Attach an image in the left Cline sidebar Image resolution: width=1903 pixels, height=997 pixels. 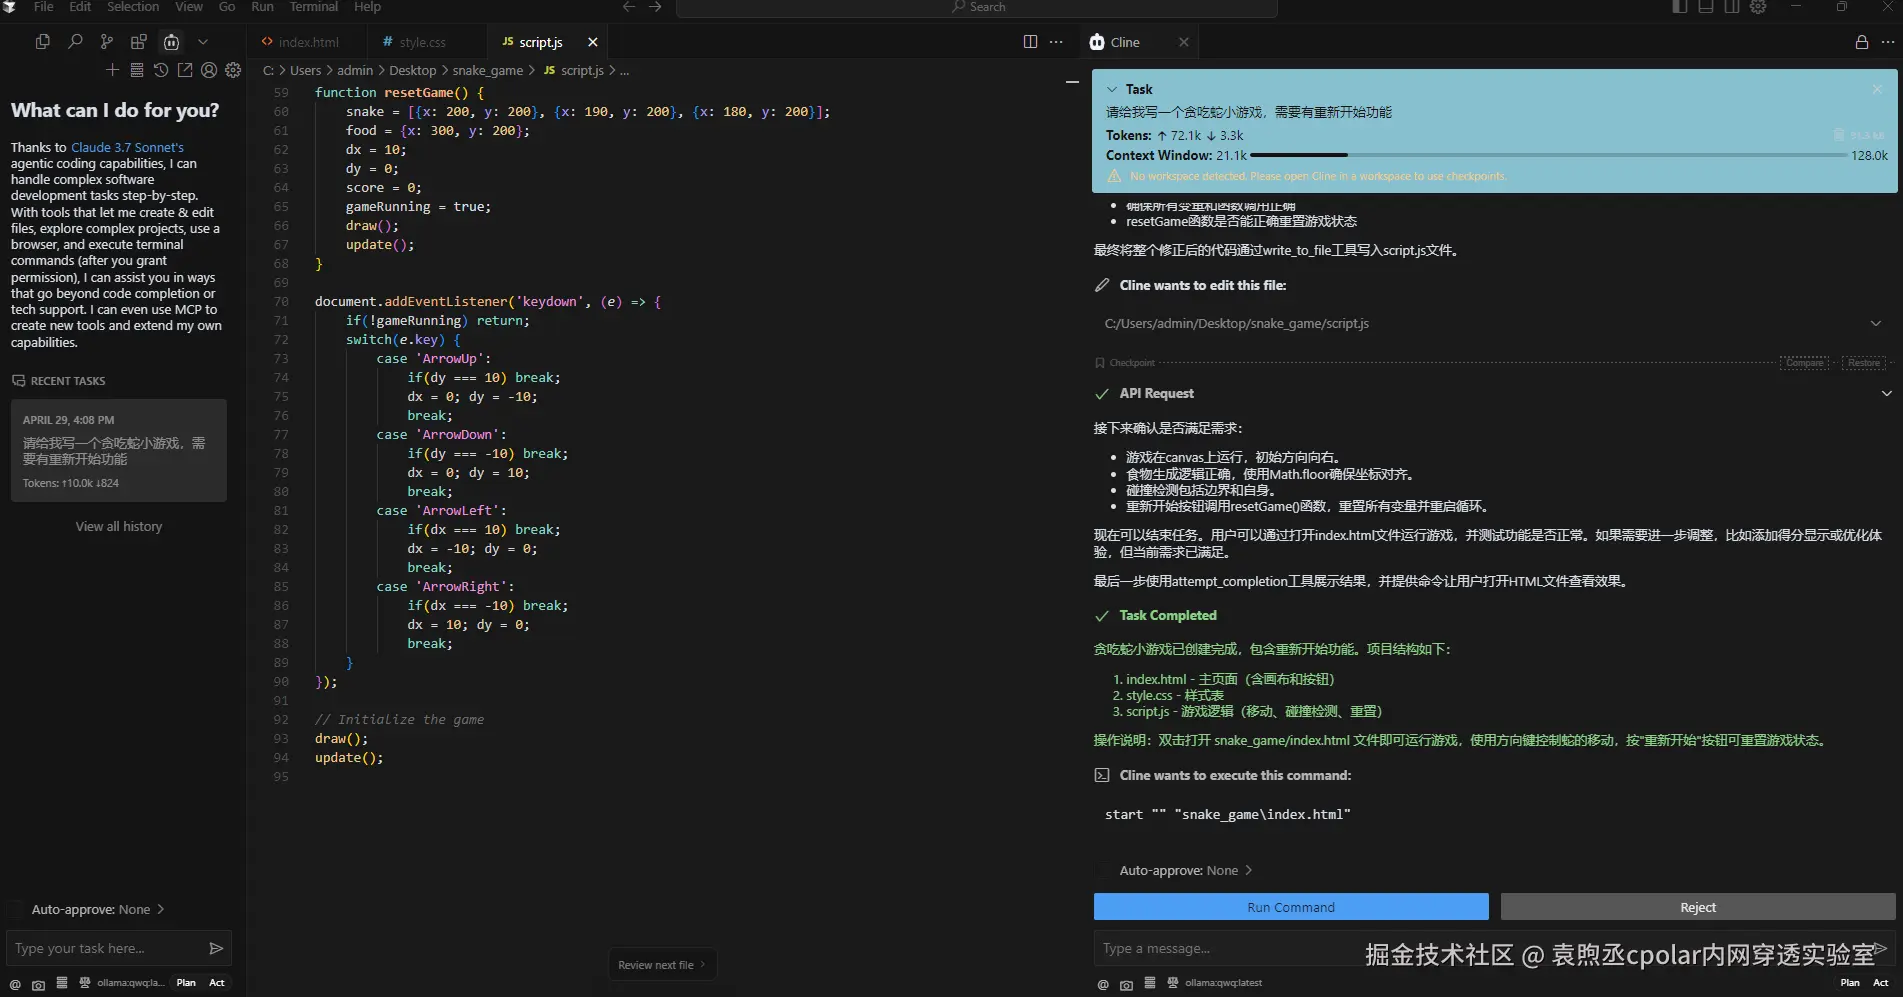(x=38, y=984)
